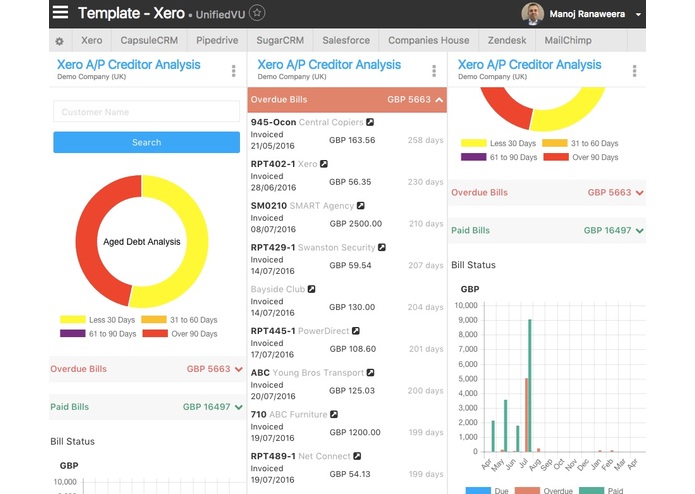Switch to the SugarCRM tab
The image size is (695, 494).
pos(280,40)
